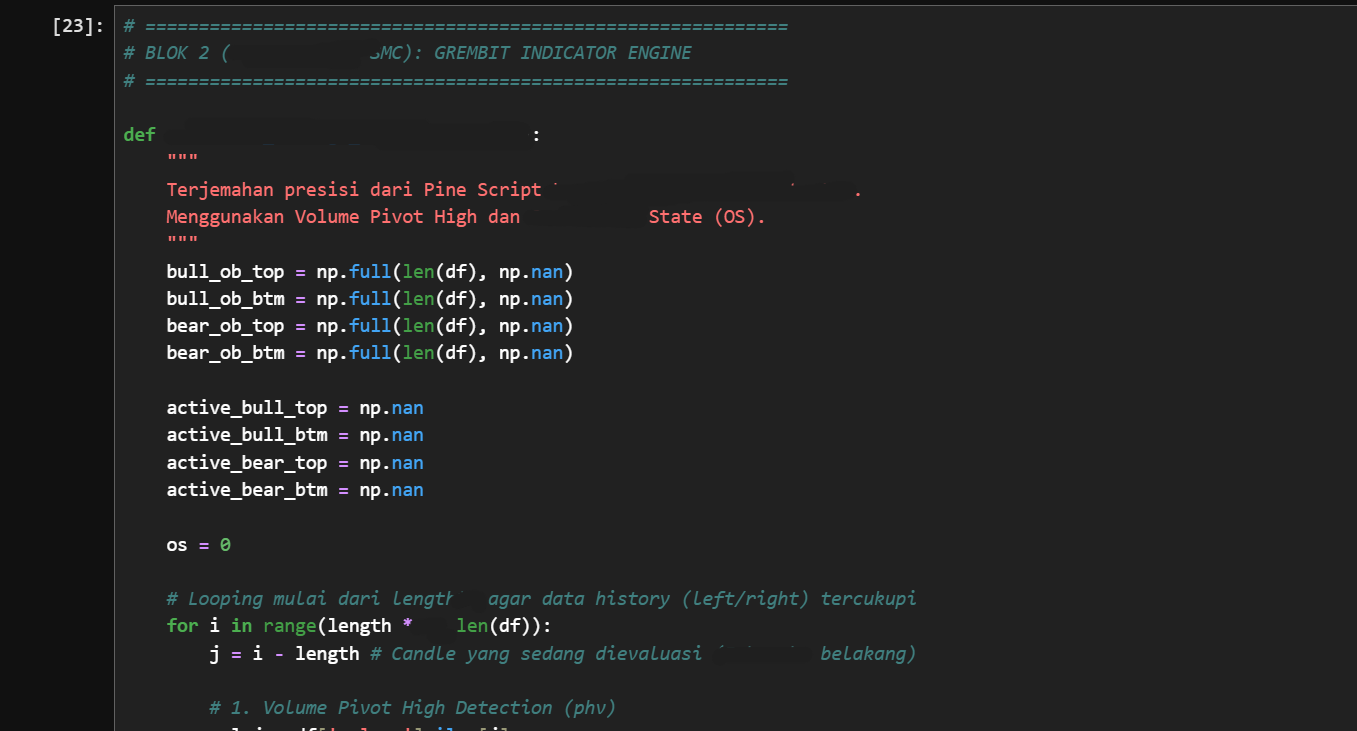The width and height of the screenshot is (1357, 731).
Task: Click the active_bull_btm variable
Action: coord(246,435)
